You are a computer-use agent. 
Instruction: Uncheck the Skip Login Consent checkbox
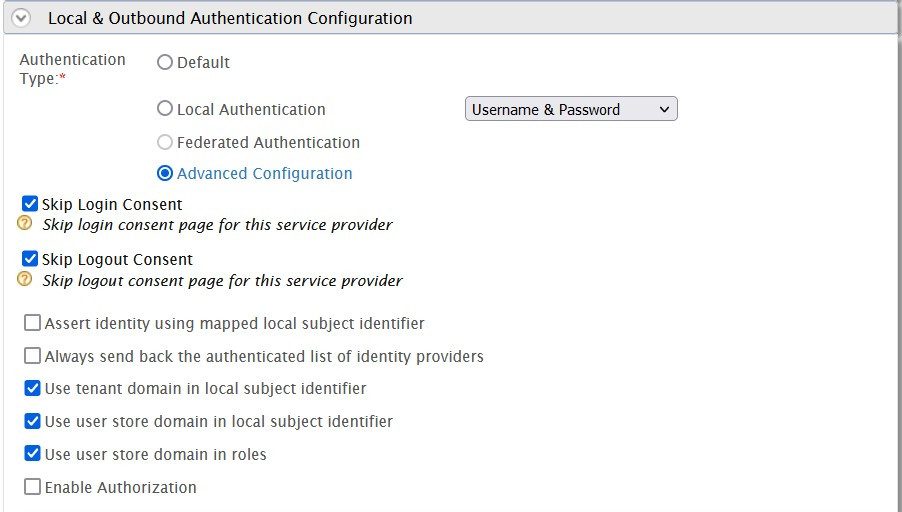pos(30,204)
